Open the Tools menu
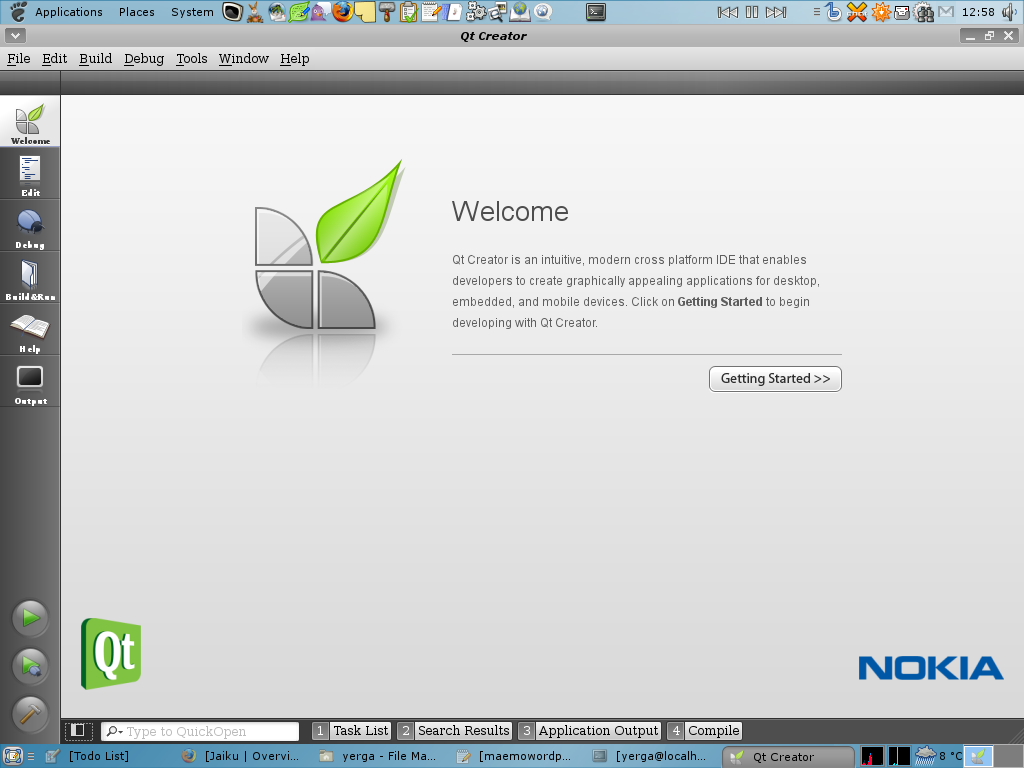The height and width of the screenshot is (768, 1024). 191,58
